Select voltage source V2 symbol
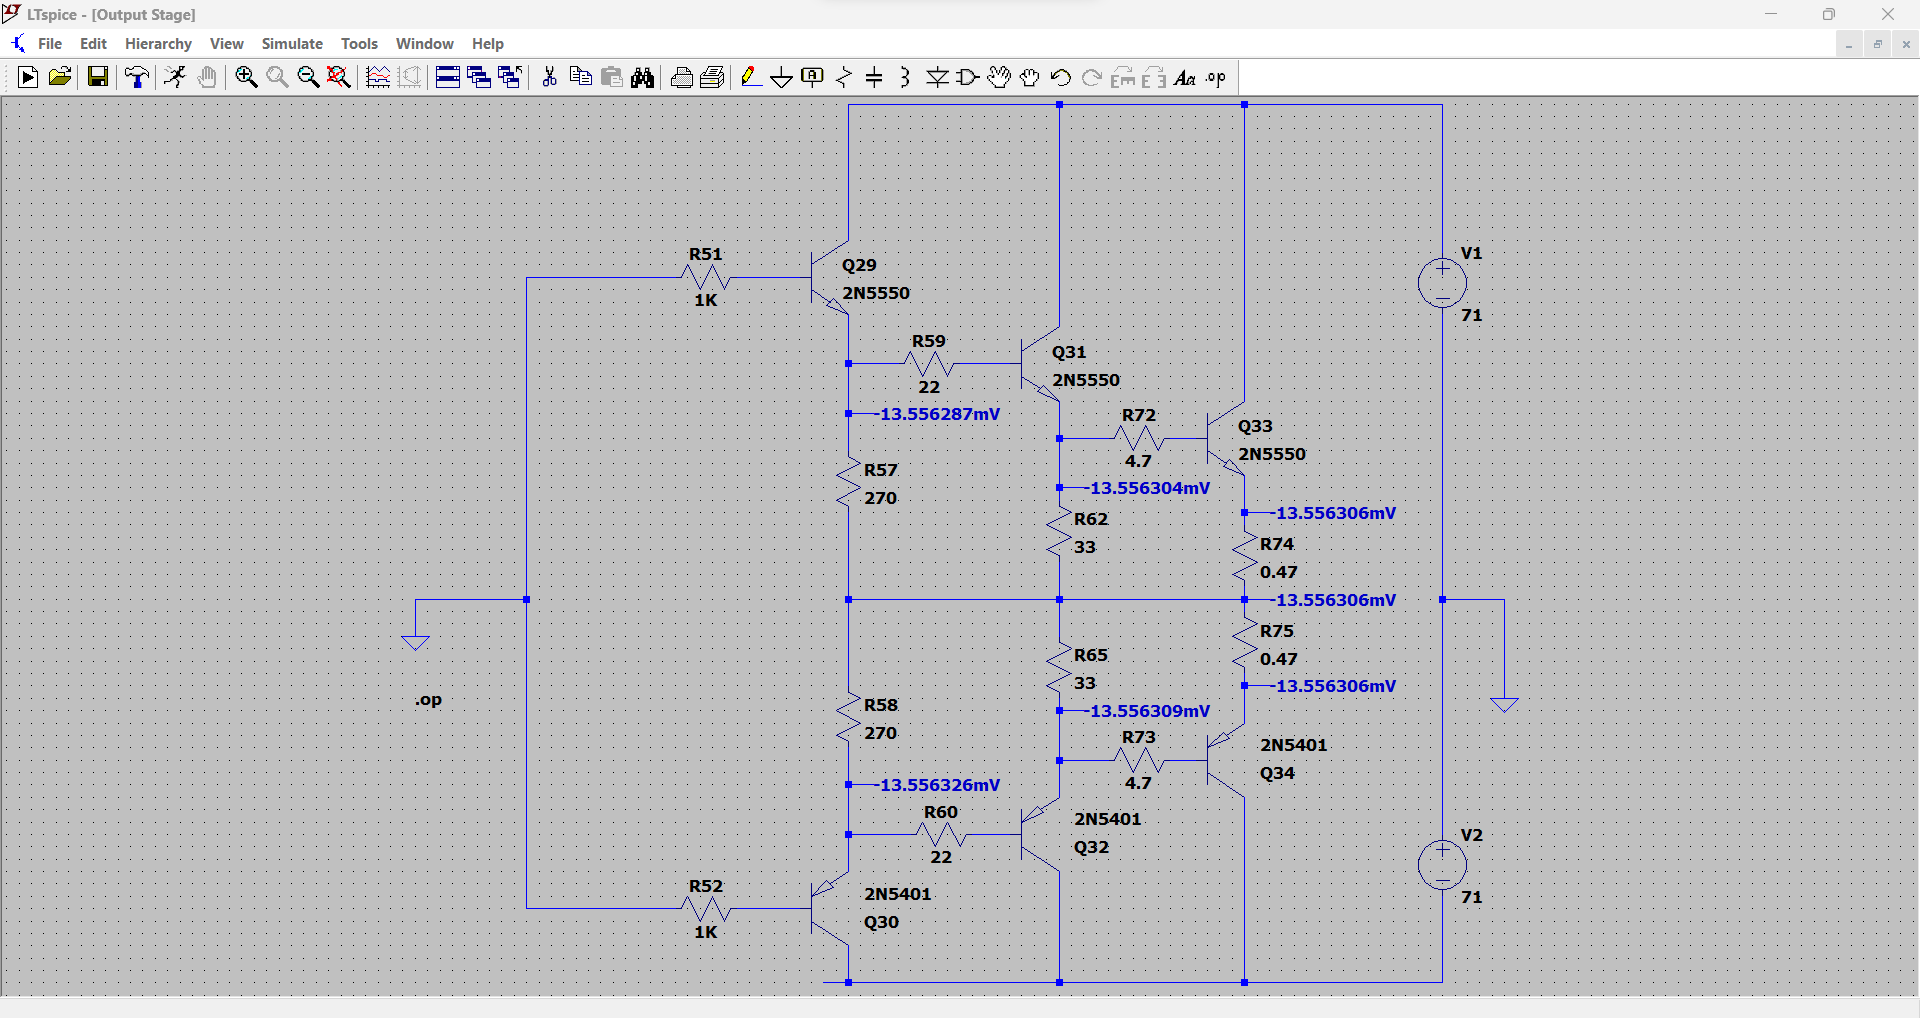 point(1442,865)
